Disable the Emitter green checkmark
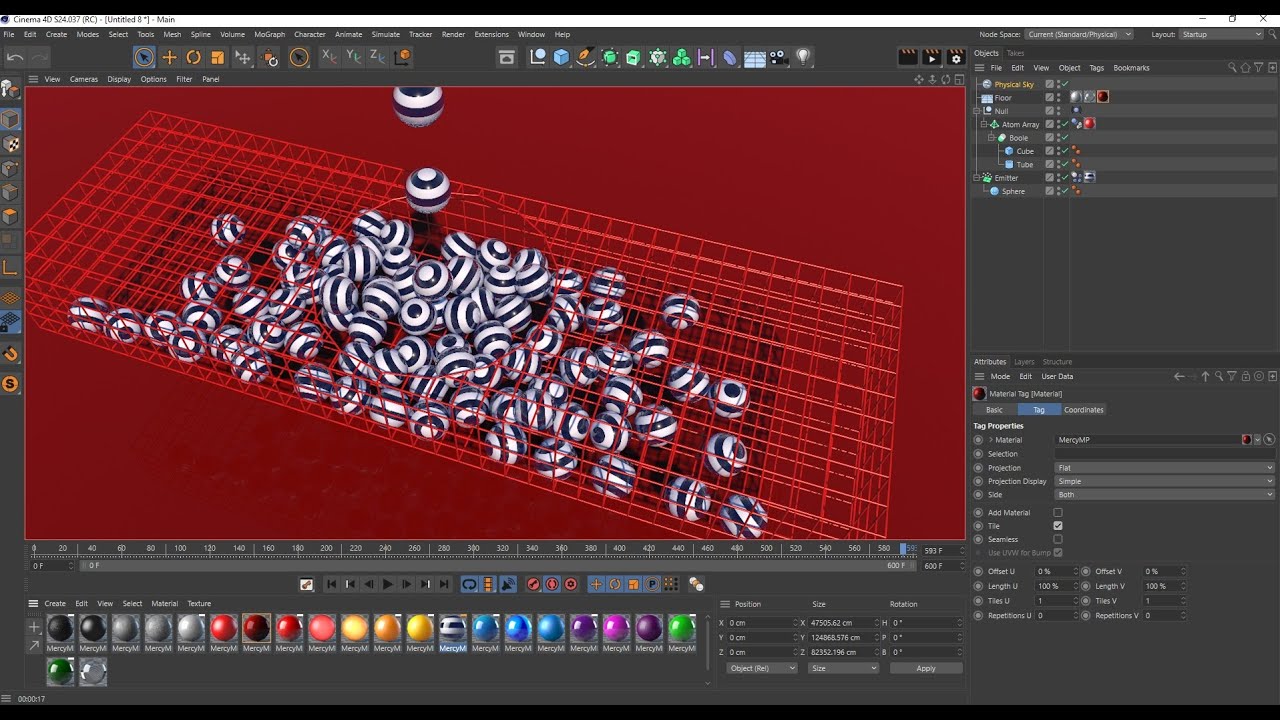Image resolution: width=1280 pixels, height=720 pixels. [x=1064, y=178]
